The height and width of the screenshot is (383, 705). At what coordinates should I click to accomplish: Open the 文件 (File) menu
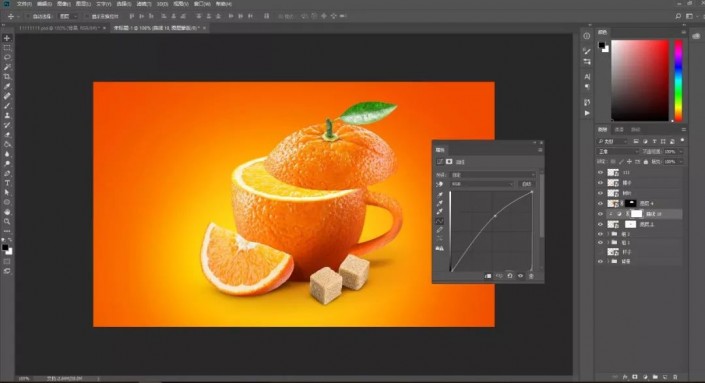pyautogui.click(x=24, y=4)
